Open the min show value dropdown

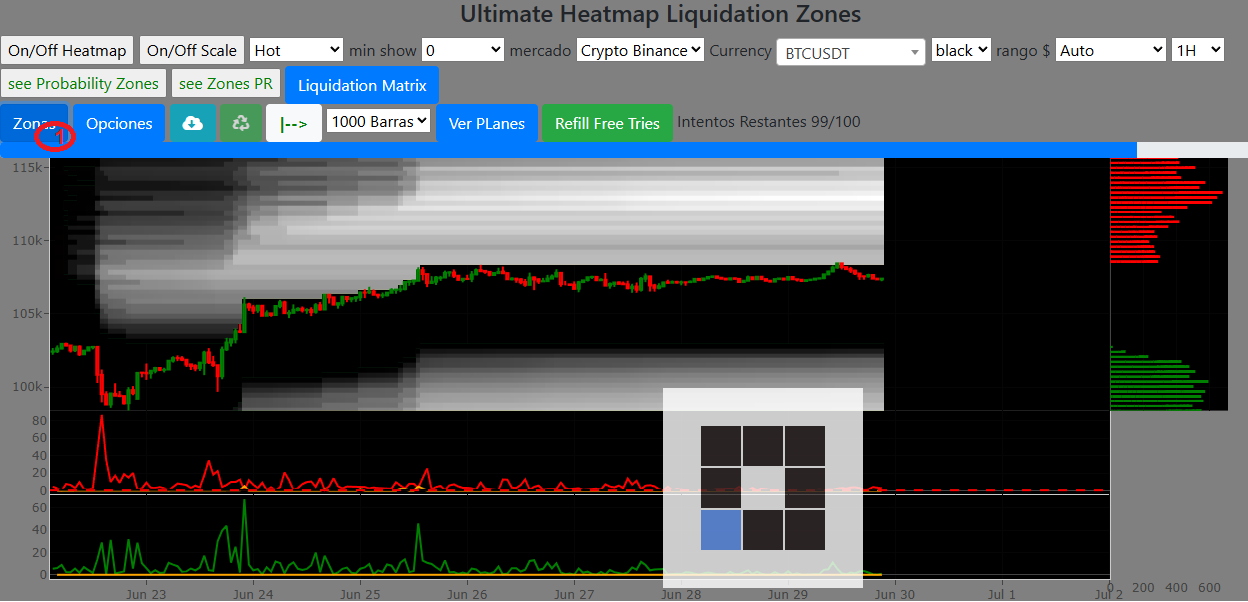pos(462,50)
